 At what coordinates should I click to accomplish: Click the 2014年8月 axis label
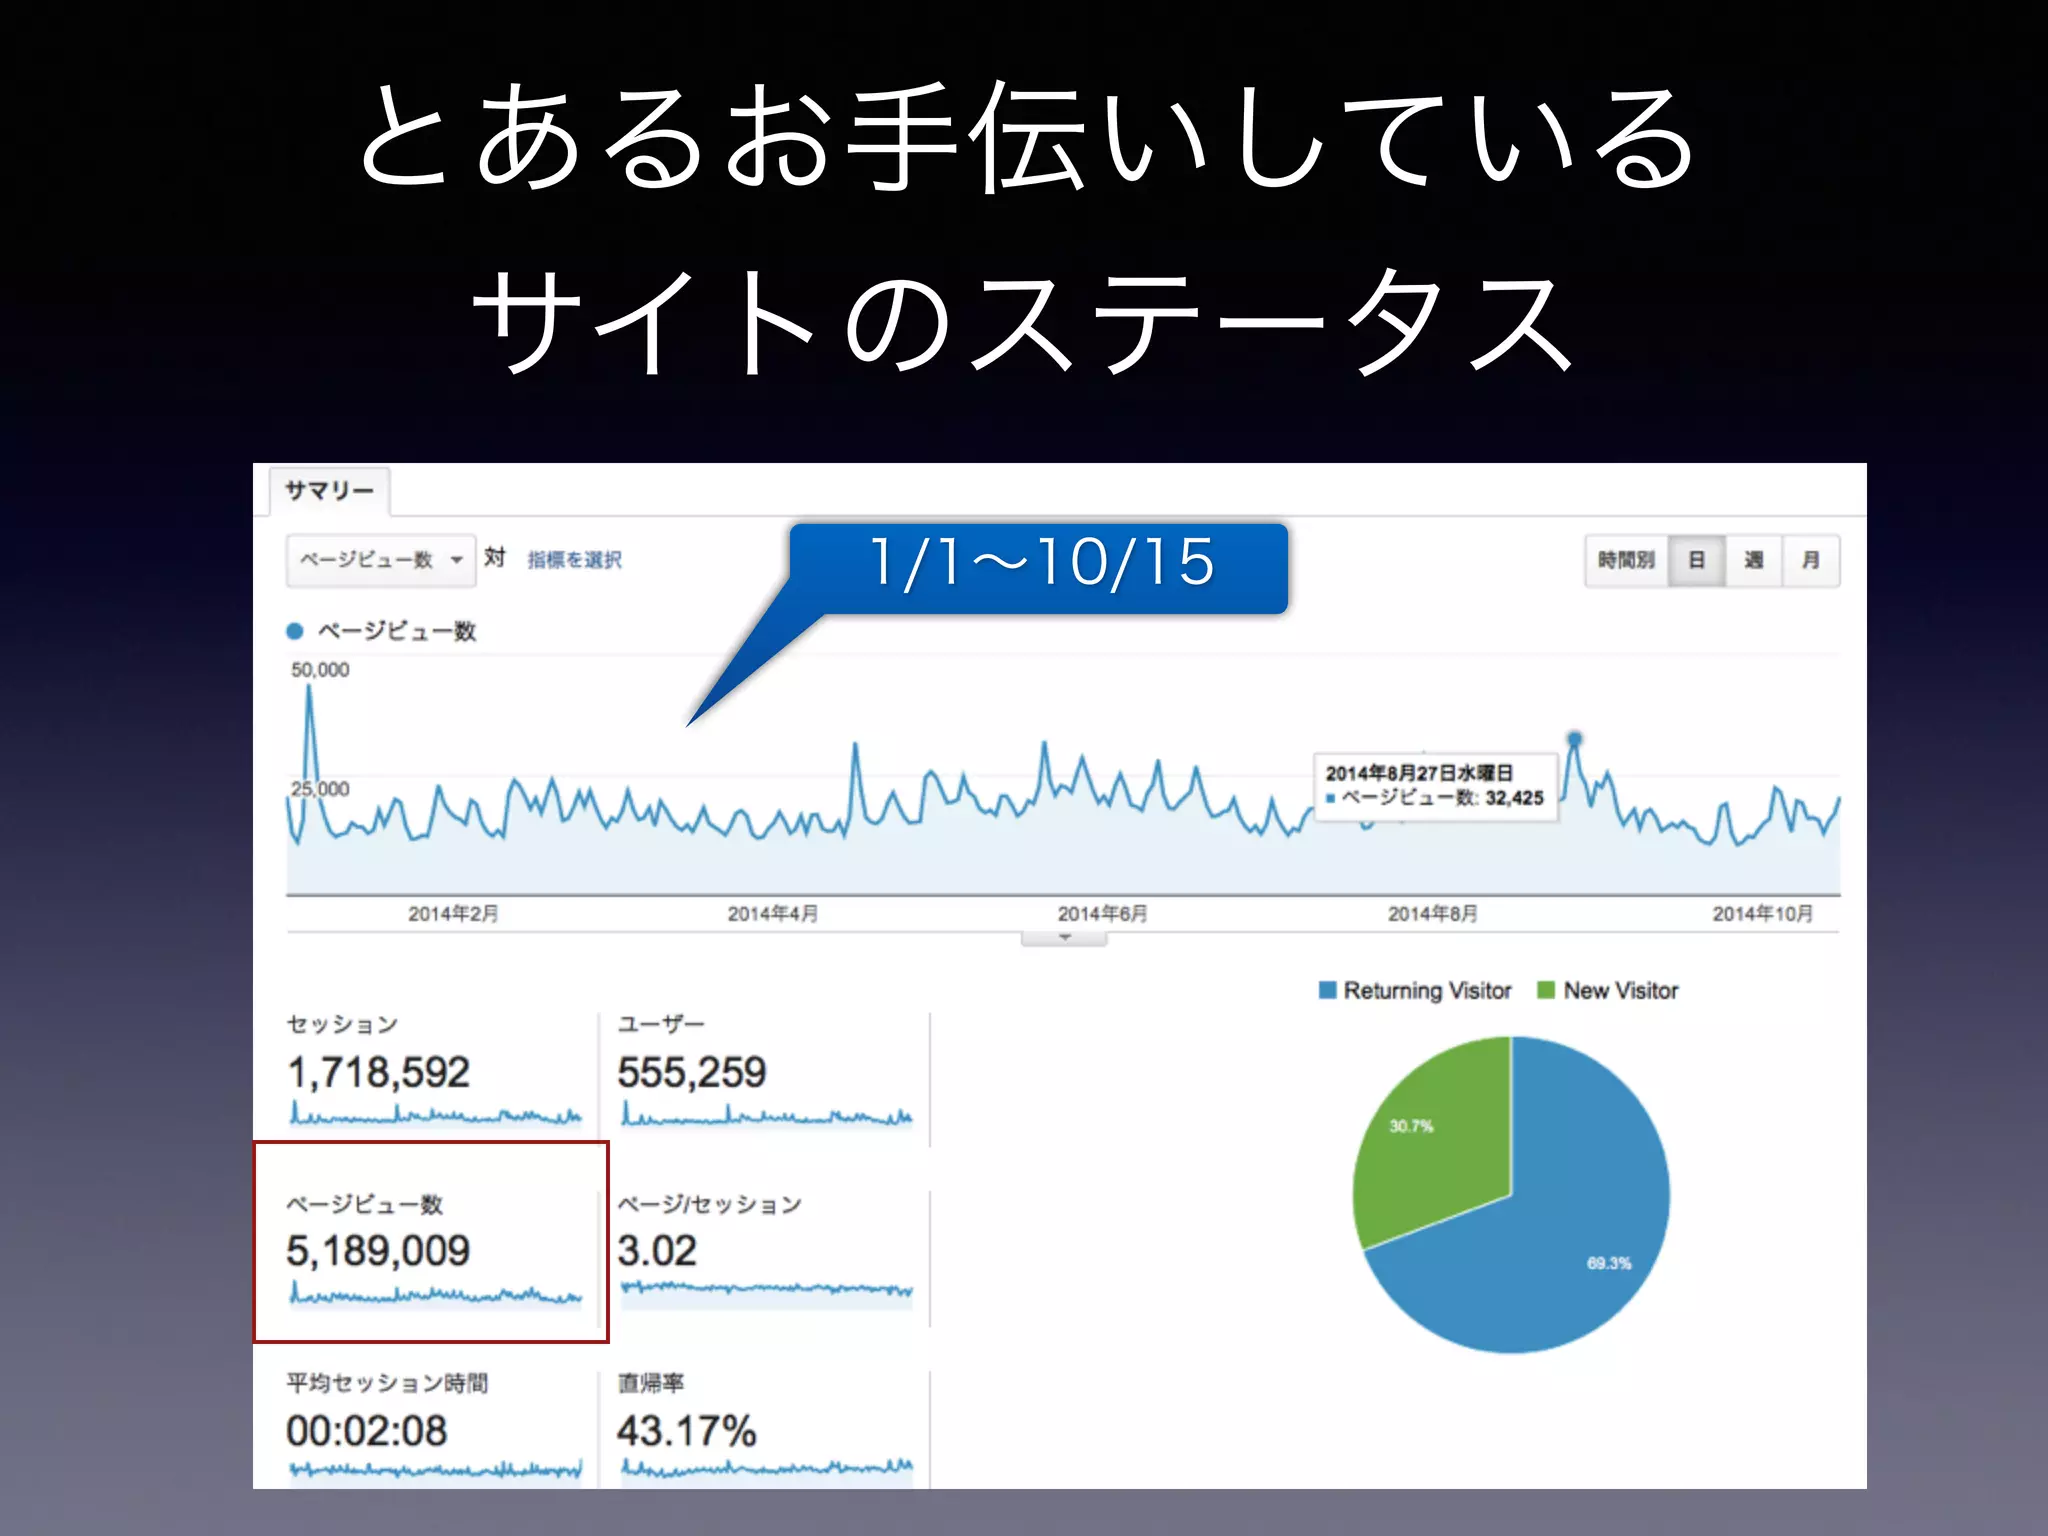[x=1432, y=914]
